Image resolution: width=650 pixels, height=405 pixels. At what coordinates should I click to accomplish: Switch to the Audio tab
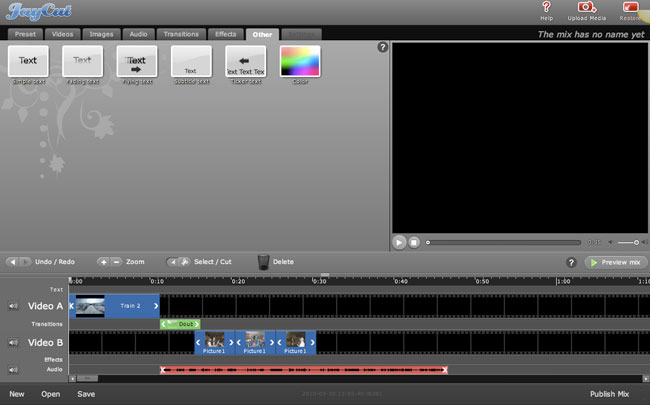138,34
